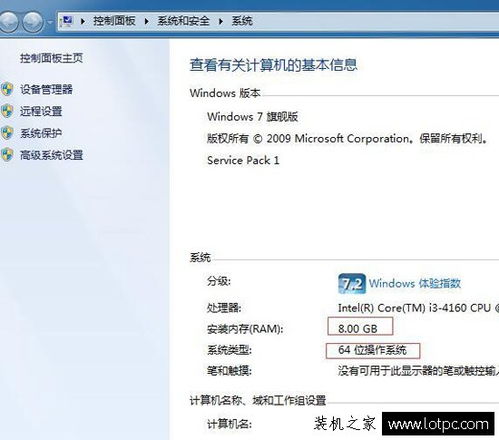Select 系统 at the end of the breadcrumb
This screenshot has width=499, height=440.
(x=242, y=21)
